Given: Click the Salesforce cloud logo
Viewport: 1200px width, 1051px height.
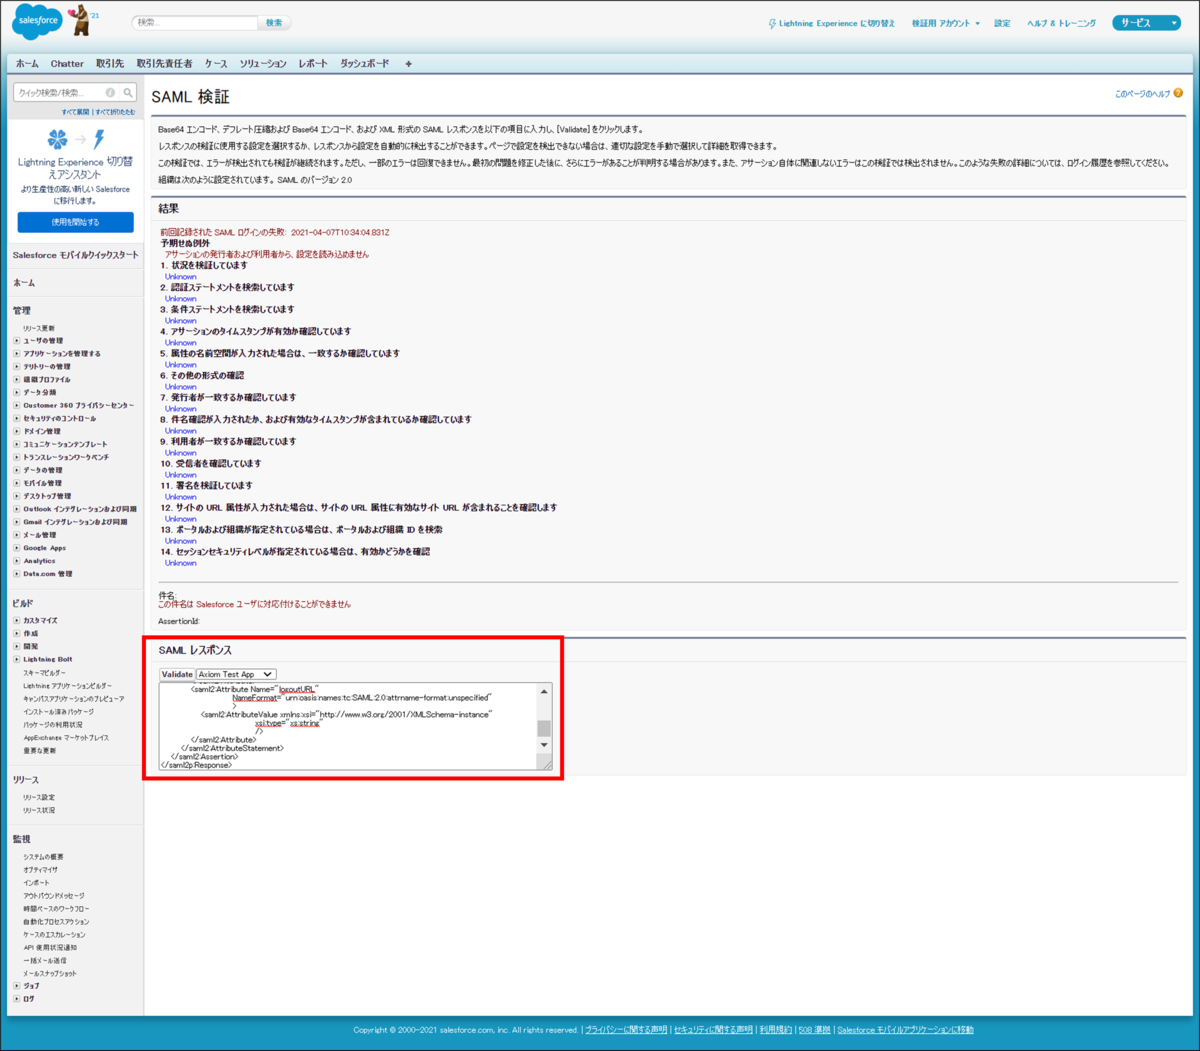Looking at the screenshot, I should tap(37, 20).
